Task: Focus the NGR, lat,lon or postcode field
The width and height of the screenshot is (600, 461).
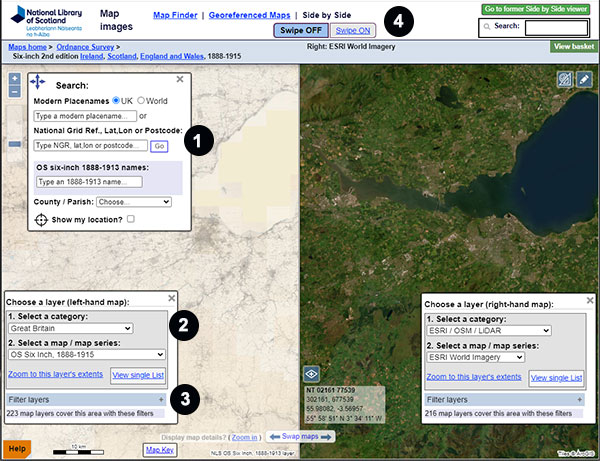Action: 90,145
